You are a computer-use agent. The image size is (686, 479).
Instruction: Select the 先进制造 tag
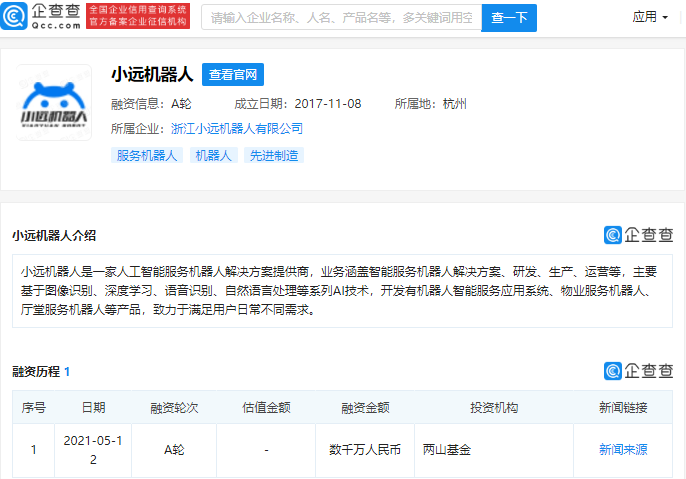point(274,155)
